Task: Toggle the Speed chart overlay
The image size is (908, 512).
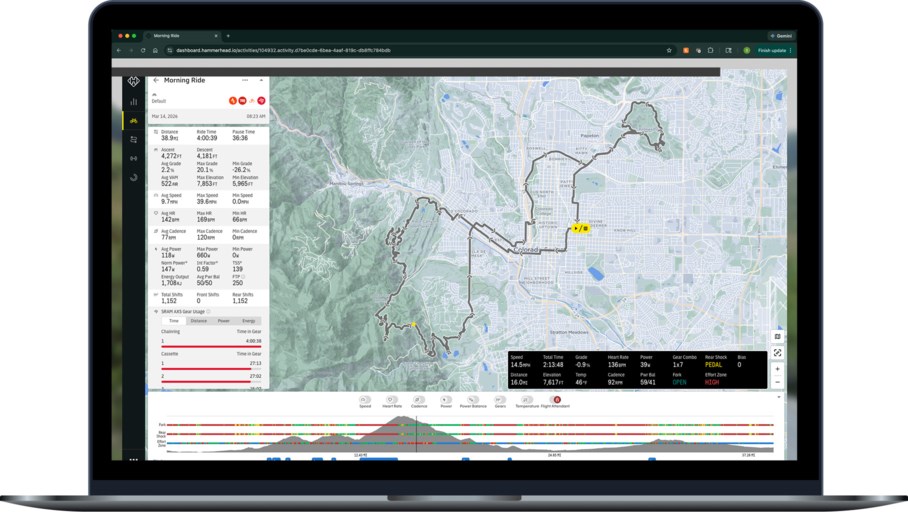Action: click(x=365, y=401)
